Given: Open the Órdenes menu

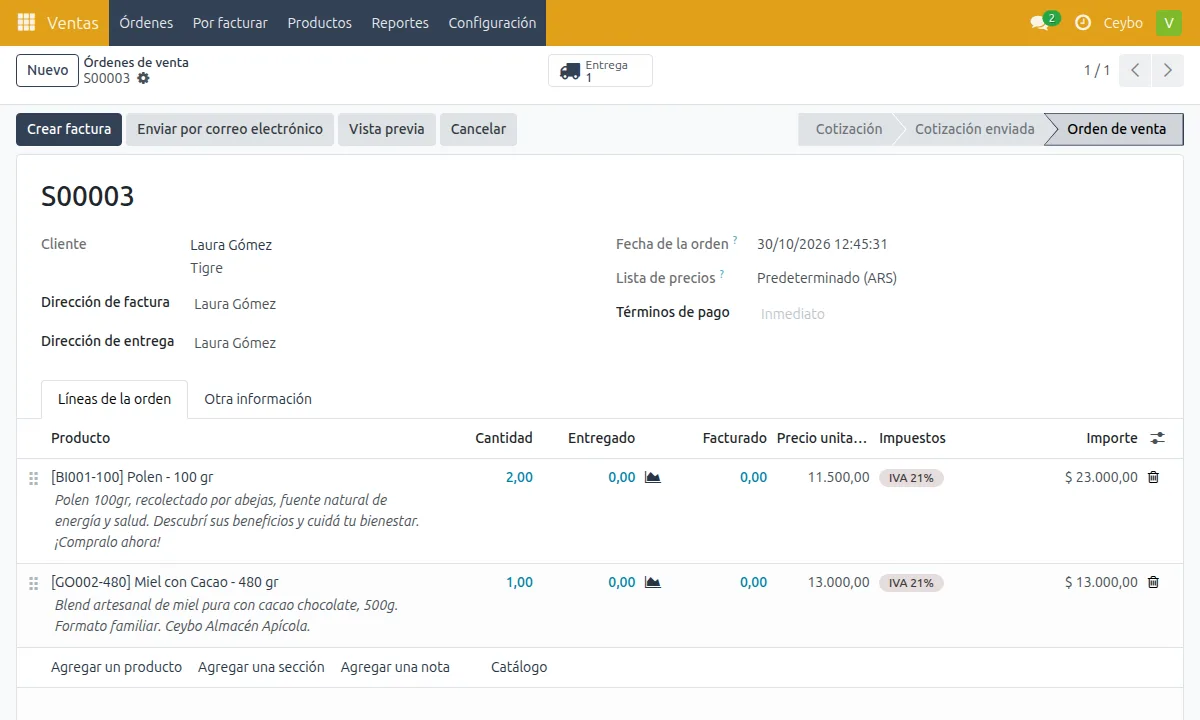Looking at the screenshot, I should pos(146,23).
